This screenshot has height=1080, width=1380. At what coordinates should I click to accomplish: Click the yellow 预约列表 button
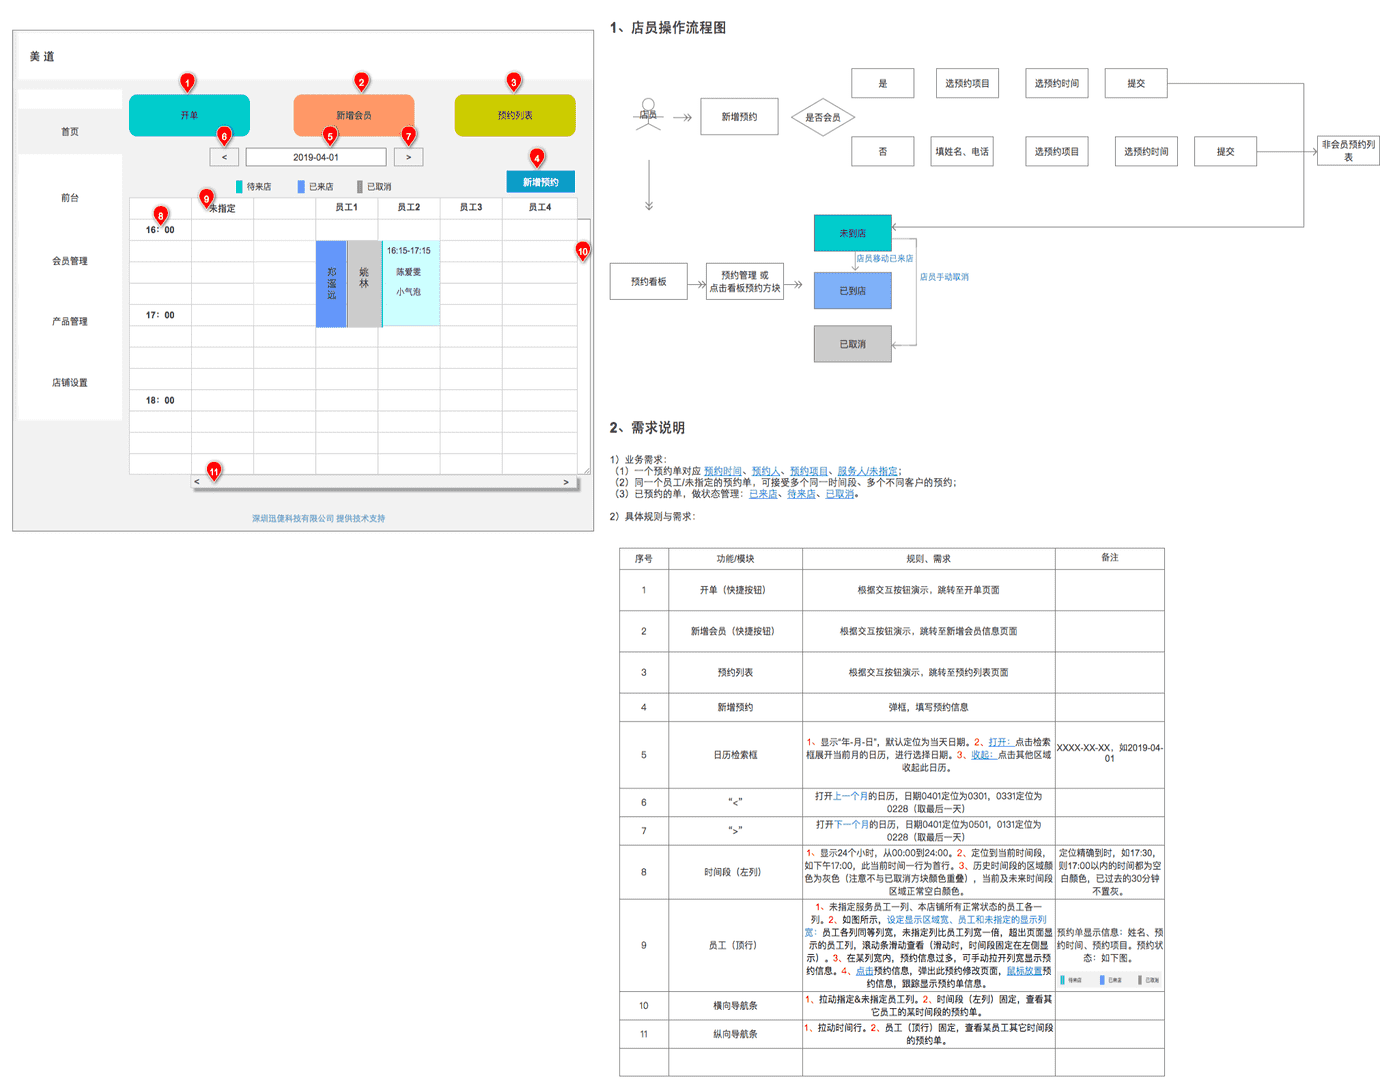tap(515, 115)
